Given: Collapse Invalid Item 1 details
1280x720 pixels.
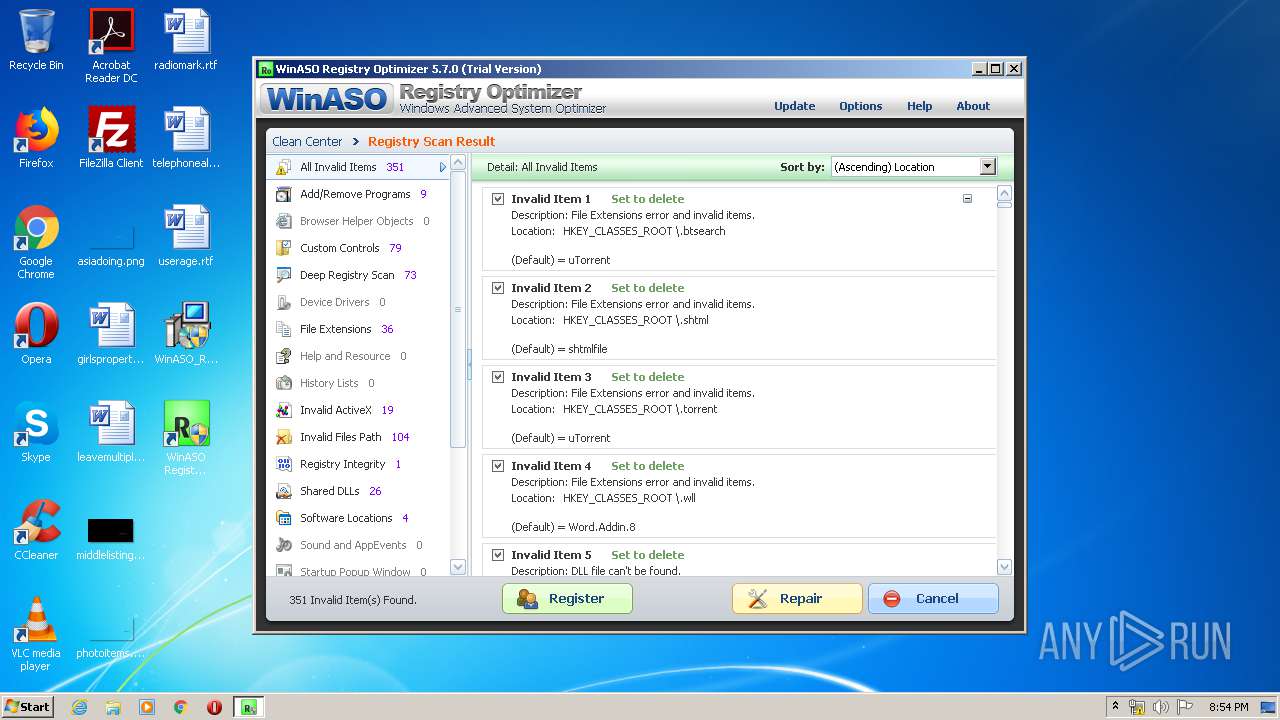Looking at the screenshot, I should [967, 199].
